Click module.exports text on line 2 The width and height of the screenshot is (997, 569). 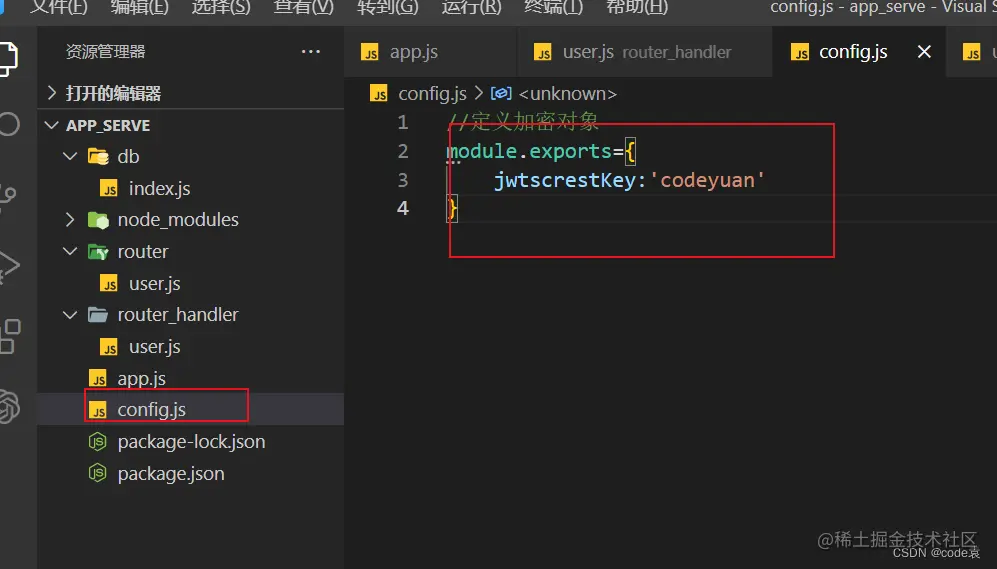point(529,151)
